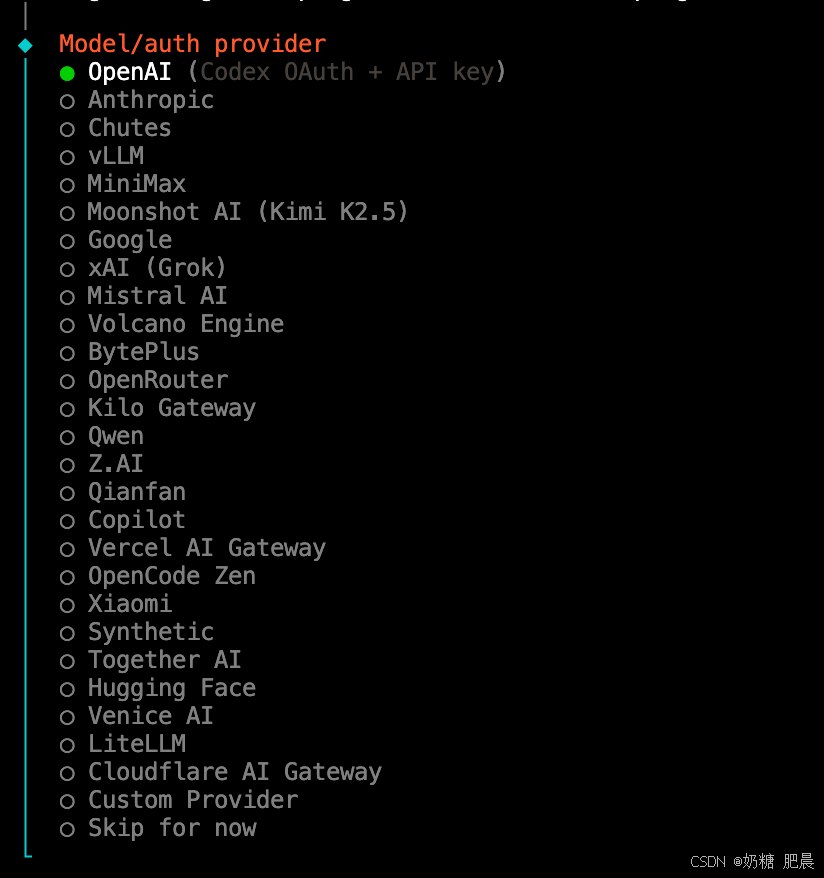Pick Hugging Face provider
The width and height of the screenshot is (824, 878).
pyautogui.click(x=158, y=688)
